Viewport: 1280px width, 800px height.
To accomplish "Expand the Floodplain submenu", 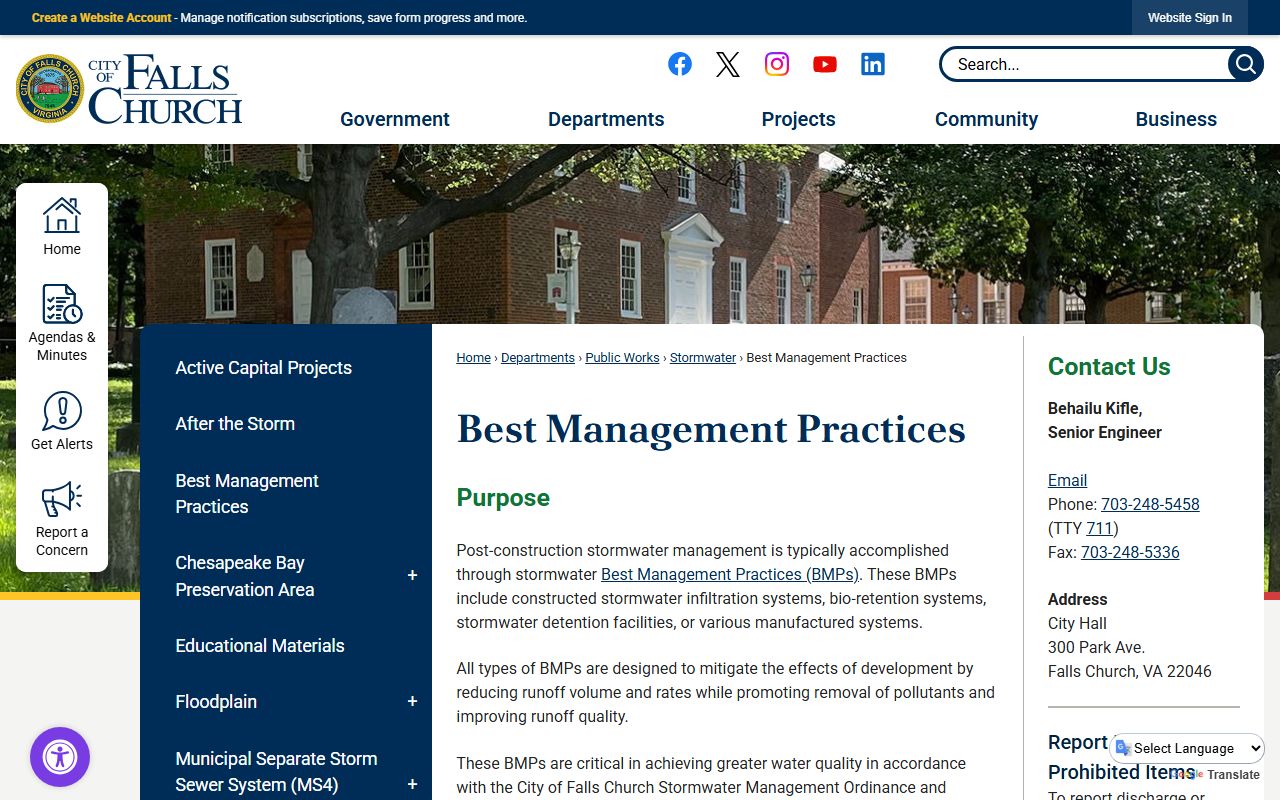I will point(412,702).
